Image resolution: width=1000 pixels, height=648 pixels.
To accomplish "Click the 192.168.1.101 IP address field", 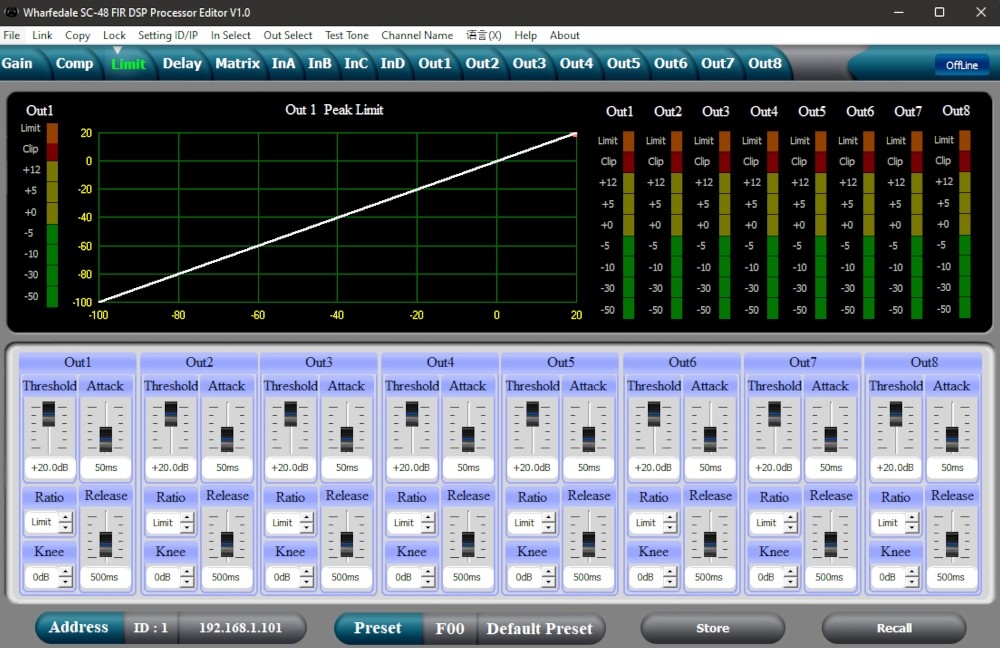I will (x=240, y=628).
